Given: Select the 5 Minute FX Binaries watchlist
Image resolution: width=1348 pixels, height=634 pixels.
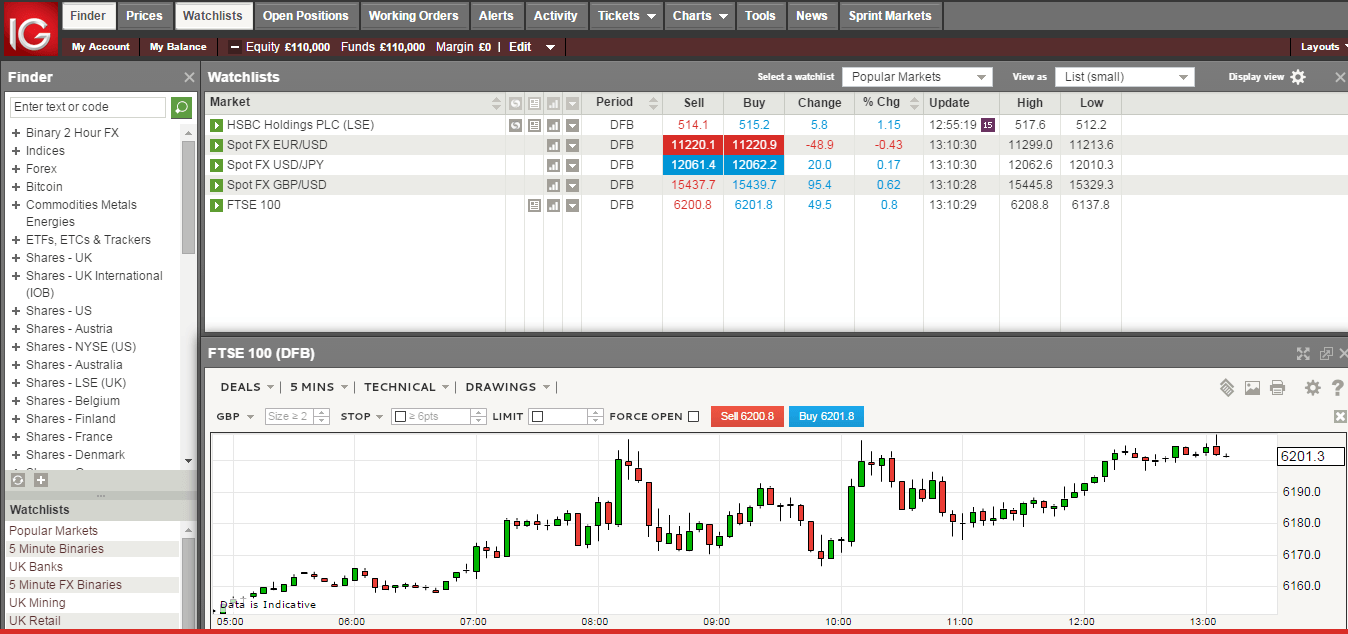Looking at the screenshot, I should (65, 585).
